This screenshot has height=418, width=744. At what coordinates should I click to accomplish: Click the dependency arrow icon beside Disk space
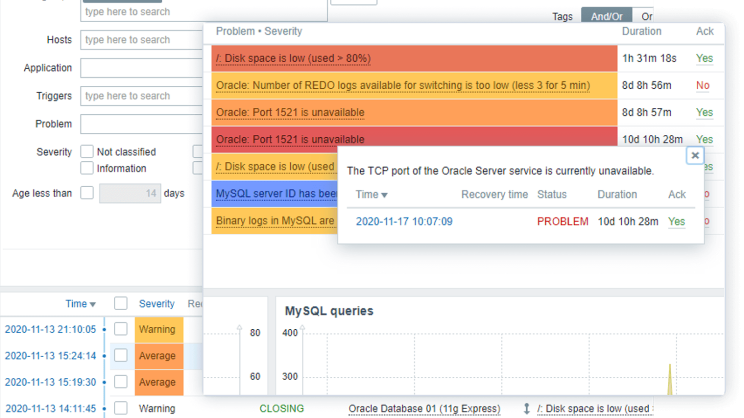point(526,409)
